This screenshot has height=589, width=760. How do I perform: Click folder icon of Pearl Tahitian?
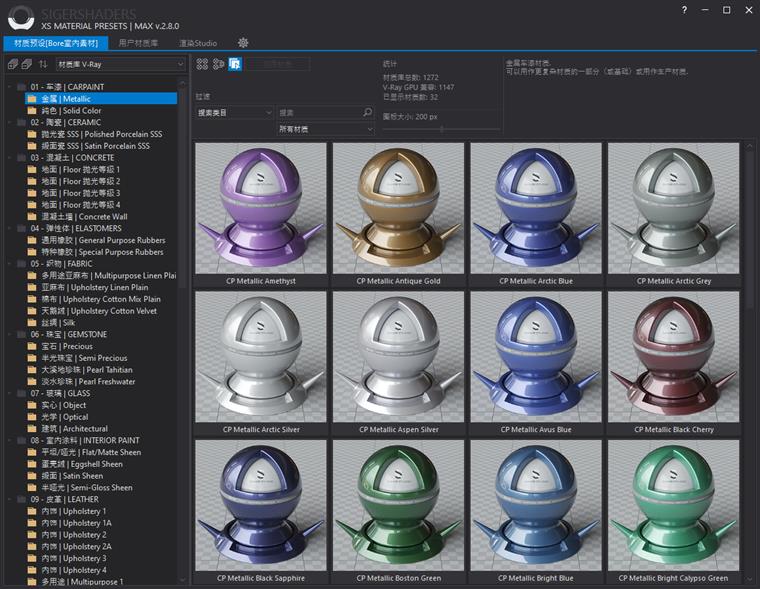click(x=32, y=370)
